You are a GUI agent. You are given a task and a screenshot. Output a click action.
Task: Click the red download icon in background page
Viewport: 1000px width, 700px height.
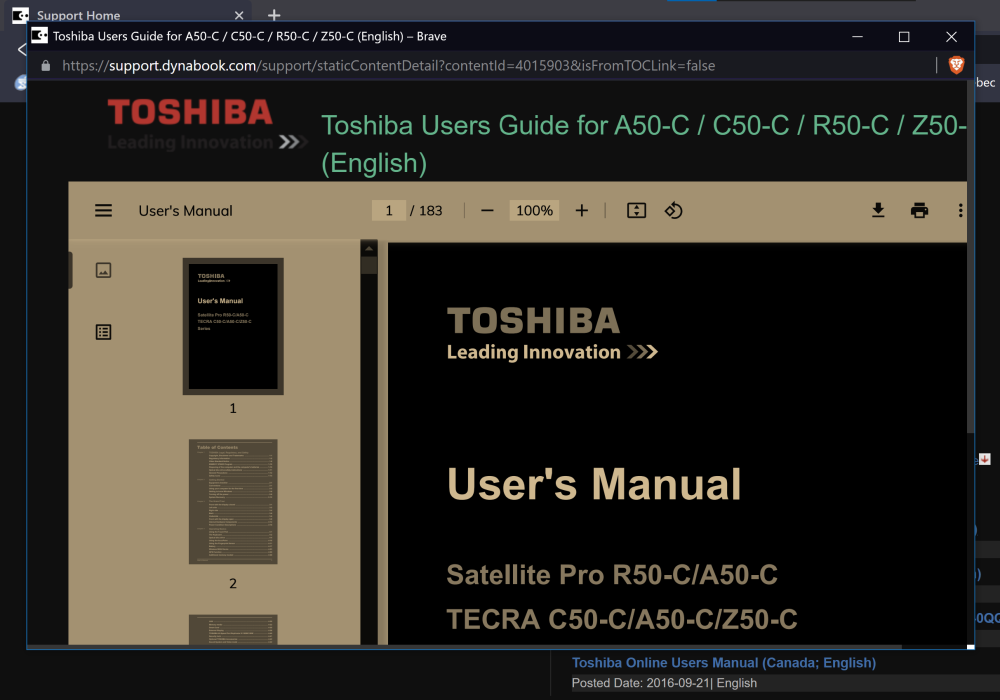coord(985,459)
